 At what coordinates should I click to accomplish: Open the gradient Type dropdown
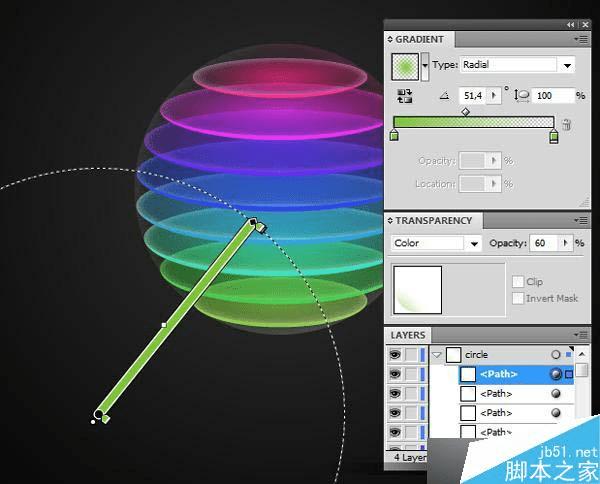[567, 65]
